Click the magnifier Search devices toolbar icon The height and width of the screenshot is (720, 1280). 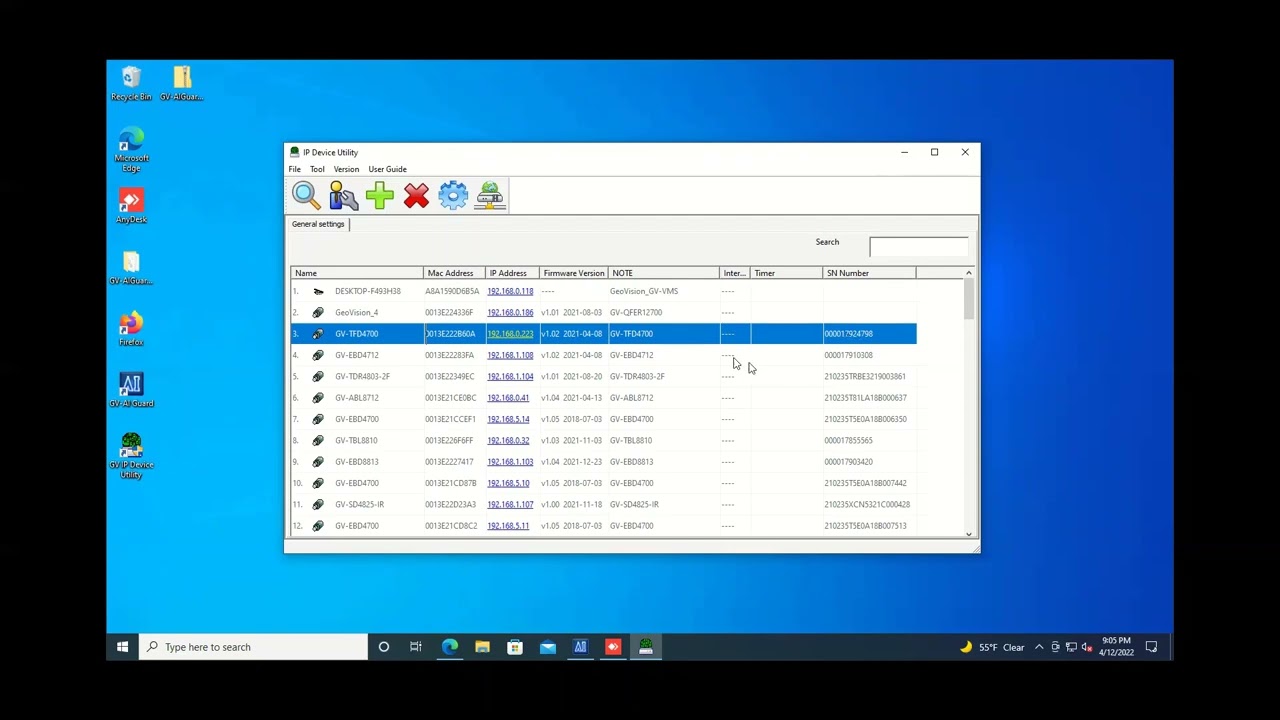(306, 195)
